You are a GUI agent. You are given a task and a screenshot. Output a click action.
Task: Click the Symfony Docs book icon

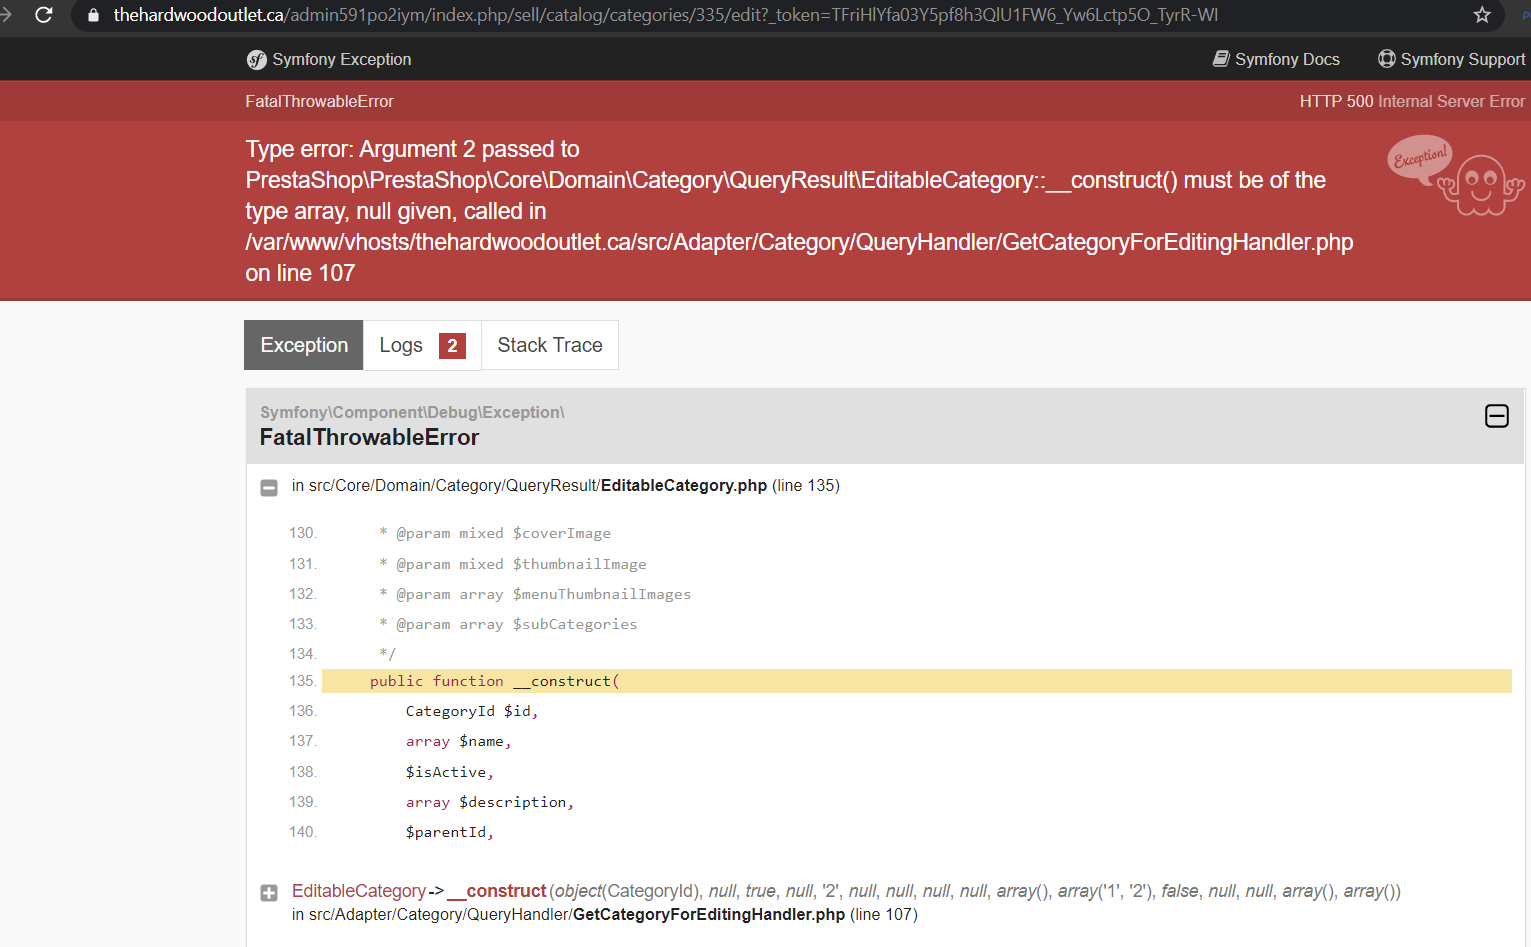(1221, 59)
